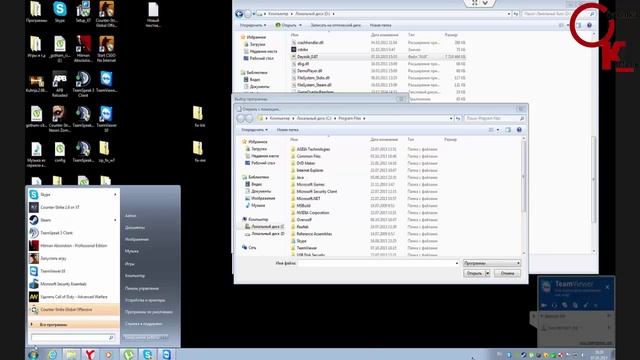Screen dimensions: 640x360
Task: Open Devices and Printers from the Start menu
Action: pyautogui.click(x=145, y=300)
